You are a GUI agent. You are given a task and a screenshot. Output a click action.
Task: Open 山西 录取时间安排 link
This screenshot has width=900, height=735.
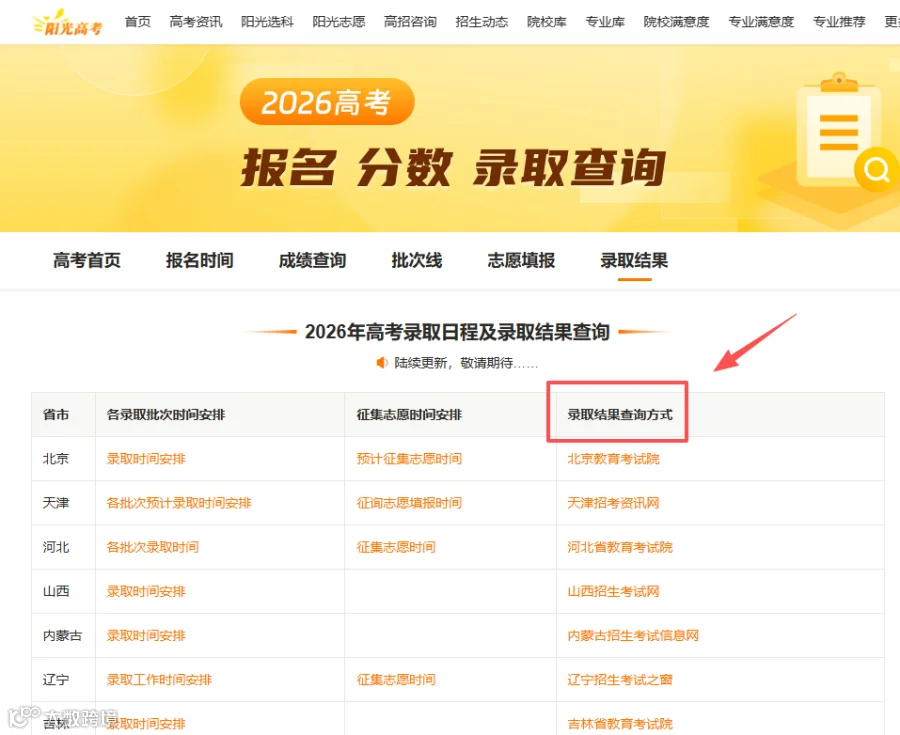pyautogui.click(x=146, y=591)
